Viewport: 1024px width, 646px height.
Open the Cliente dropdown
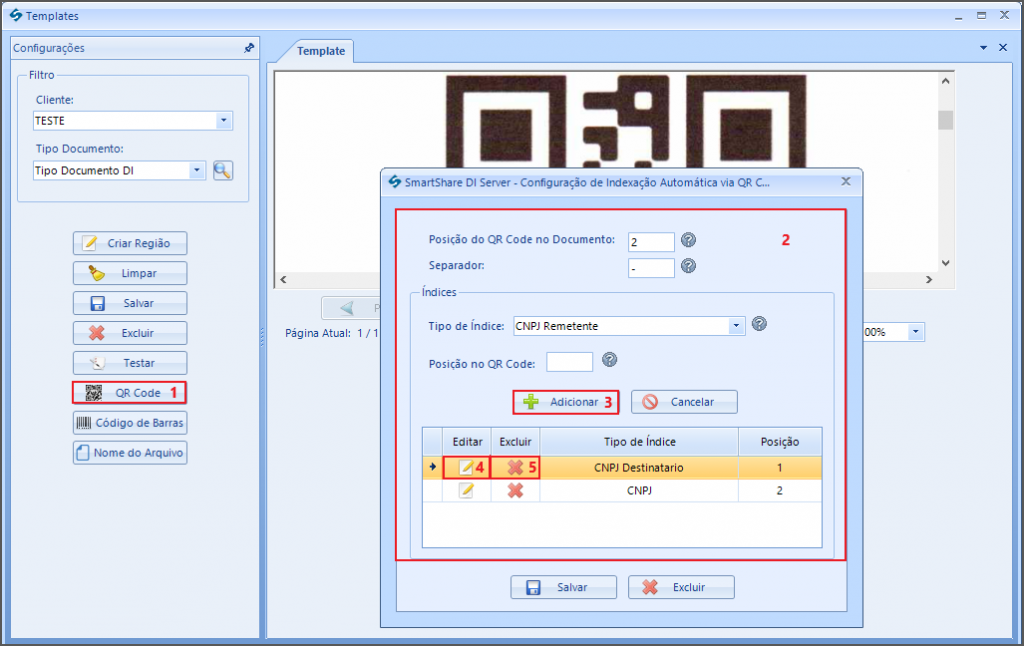[x=223, y=121]
